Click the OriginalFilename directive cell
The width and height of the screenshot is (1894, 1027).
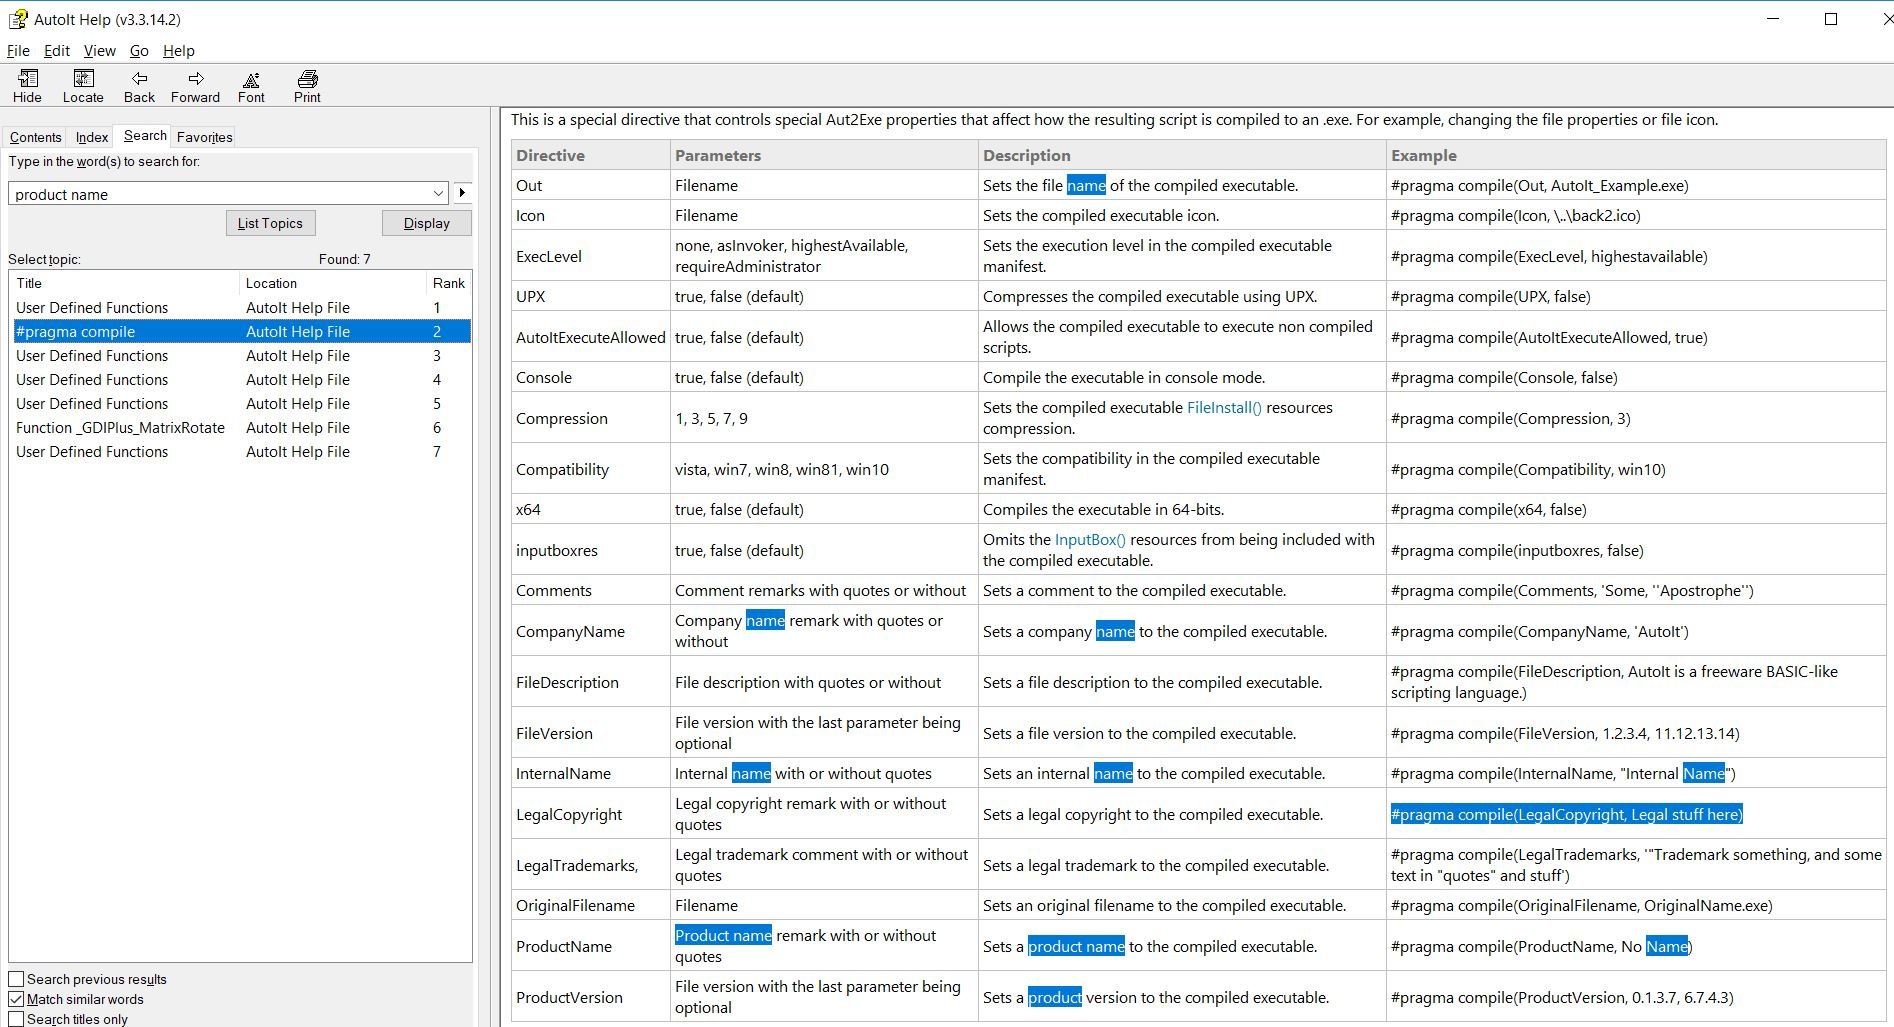tap(590, 906)
